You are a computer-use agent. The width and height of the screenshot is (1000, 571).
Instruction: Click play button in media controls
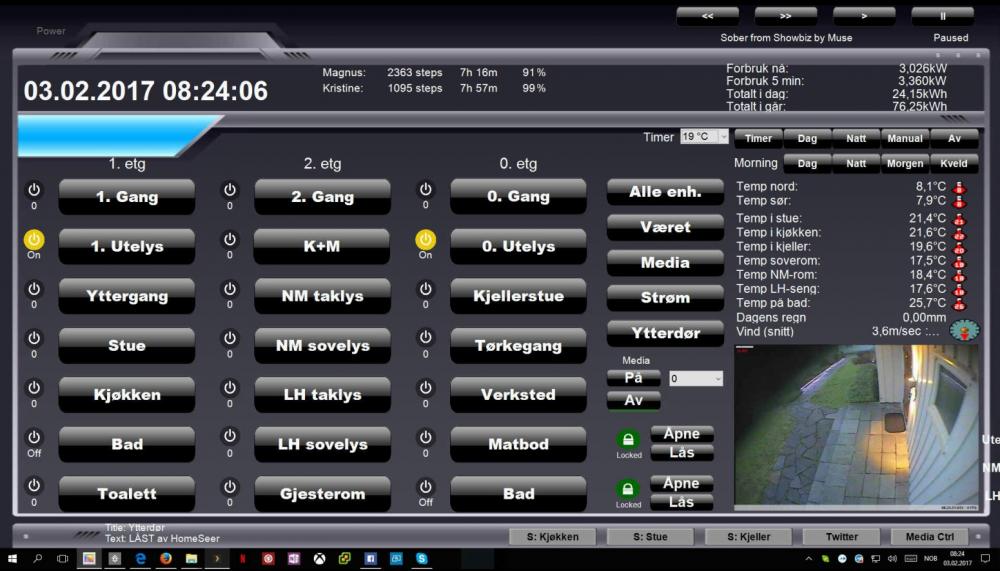[x=864, y=16]
